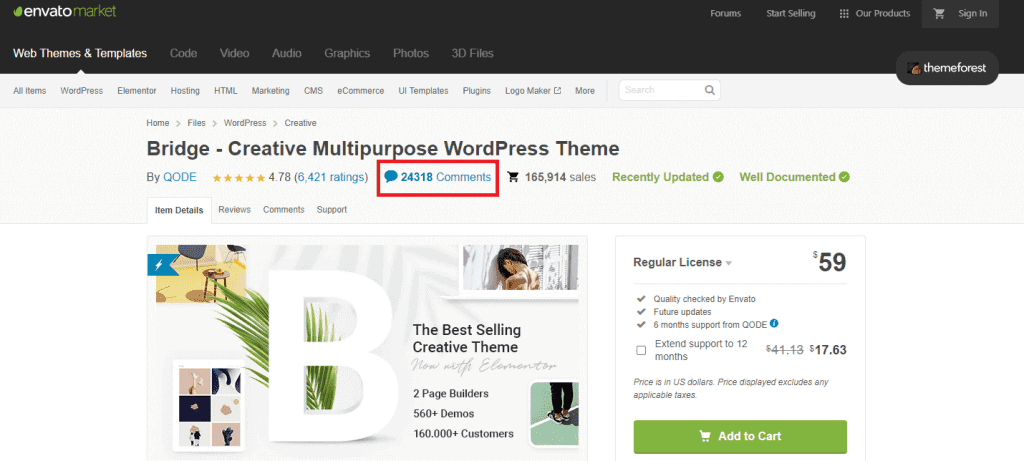This screenshot has width=1024, height=461.
Task: Click the speech bubble comments icon
Action: tap(391, 177)
